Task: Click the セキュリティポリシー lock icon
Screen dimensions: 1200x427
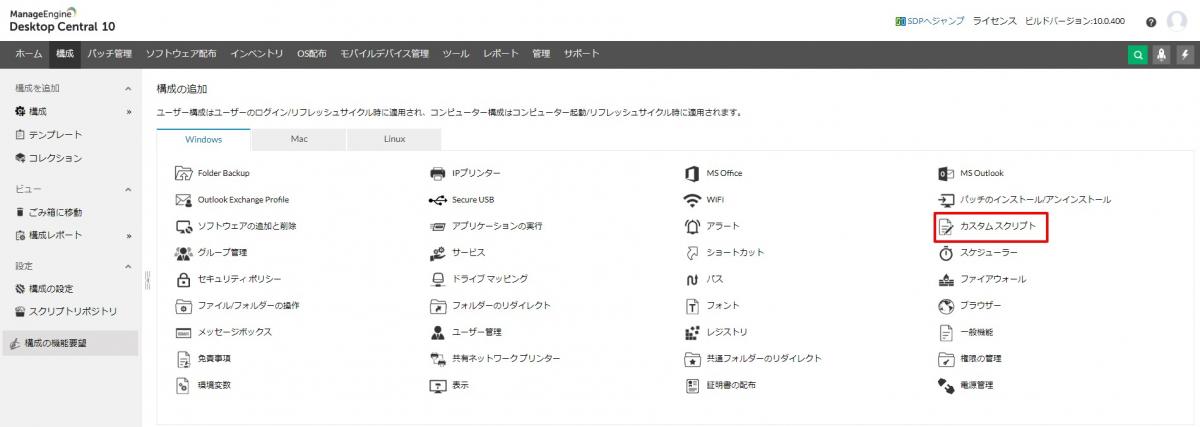Action: click(x=183, y=279)
